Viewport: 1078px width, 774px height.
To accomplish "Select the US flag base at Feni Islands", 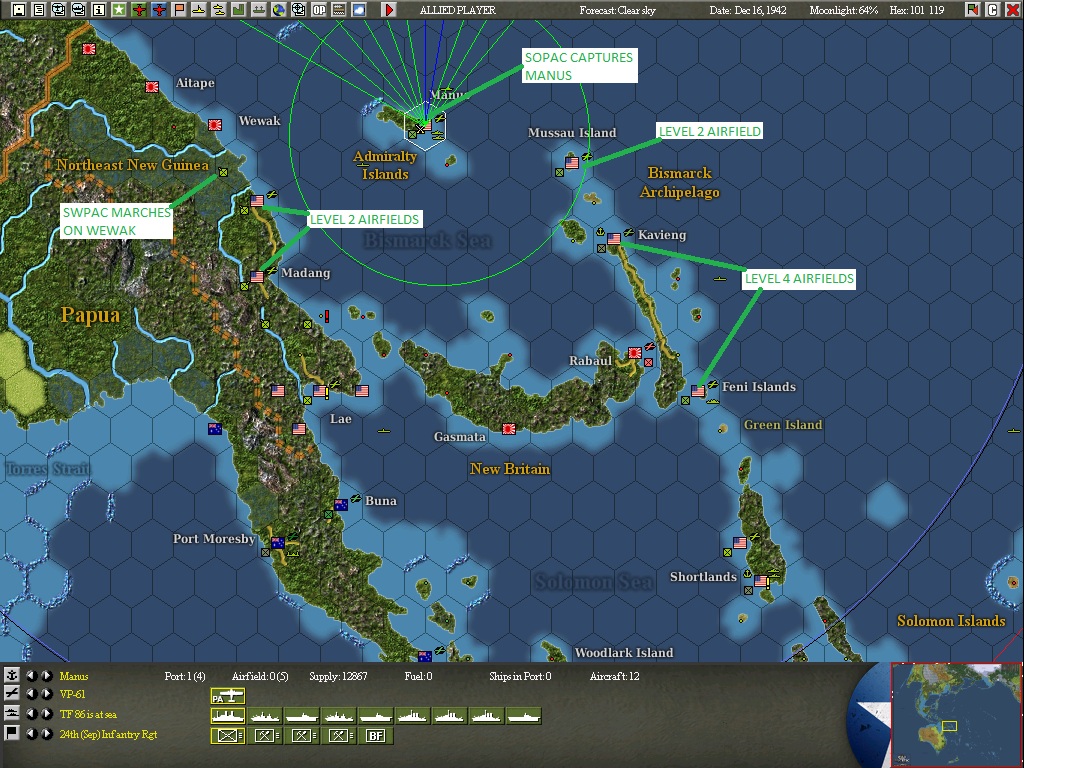I will coord(698,391).
